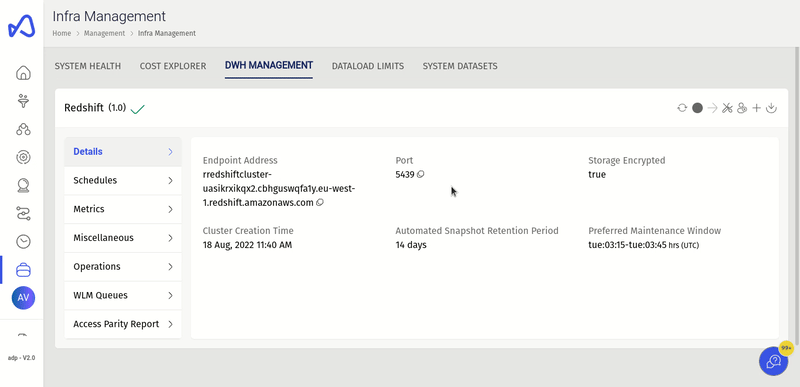Expand the Schedules section
This screenshot has height=387, width=800.
123,180
